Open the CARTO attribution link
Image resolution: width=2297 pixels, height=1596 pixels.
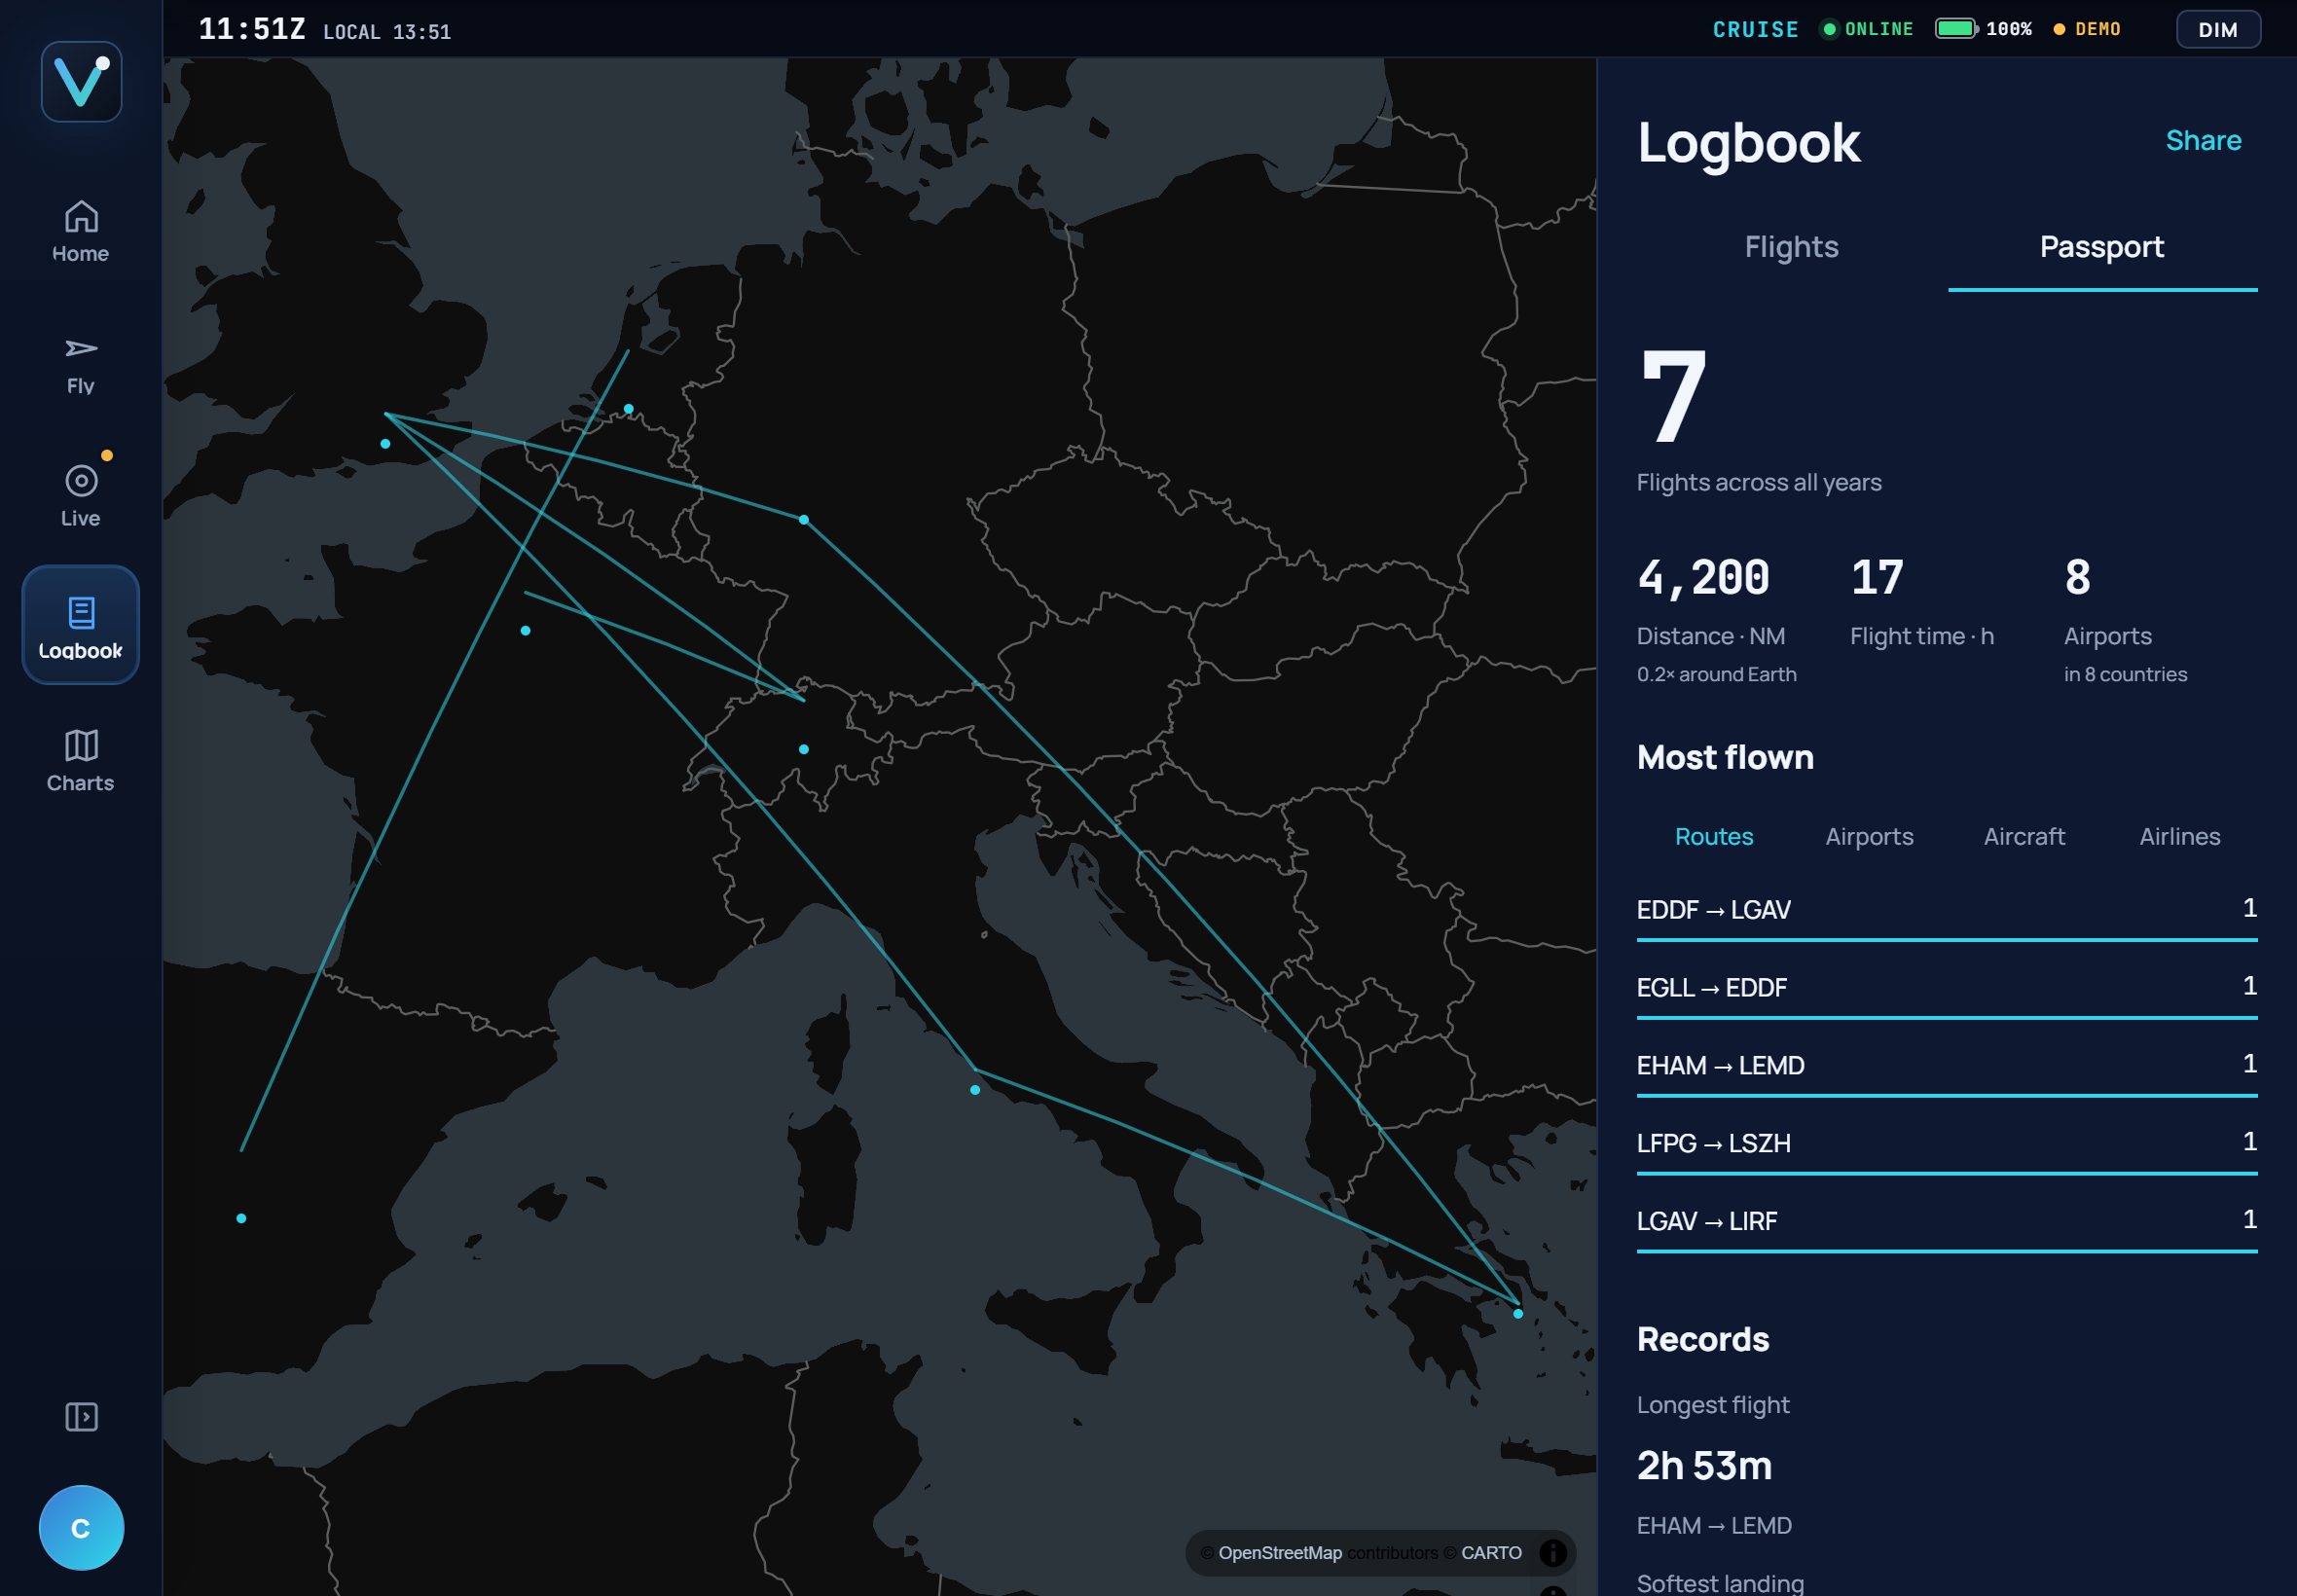click(1490, 1553)
